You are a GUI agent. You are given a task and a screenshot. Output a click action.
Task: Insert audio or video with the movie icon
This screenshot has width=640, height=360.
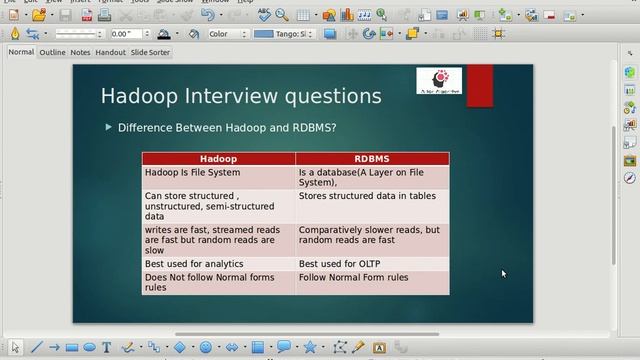click(364, 15)
